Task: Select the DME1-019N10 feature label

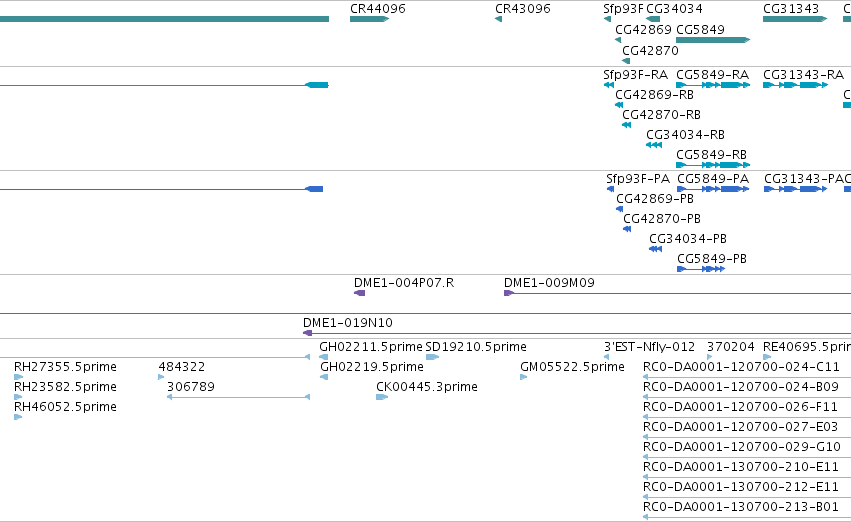Action: tap(348, 323)
